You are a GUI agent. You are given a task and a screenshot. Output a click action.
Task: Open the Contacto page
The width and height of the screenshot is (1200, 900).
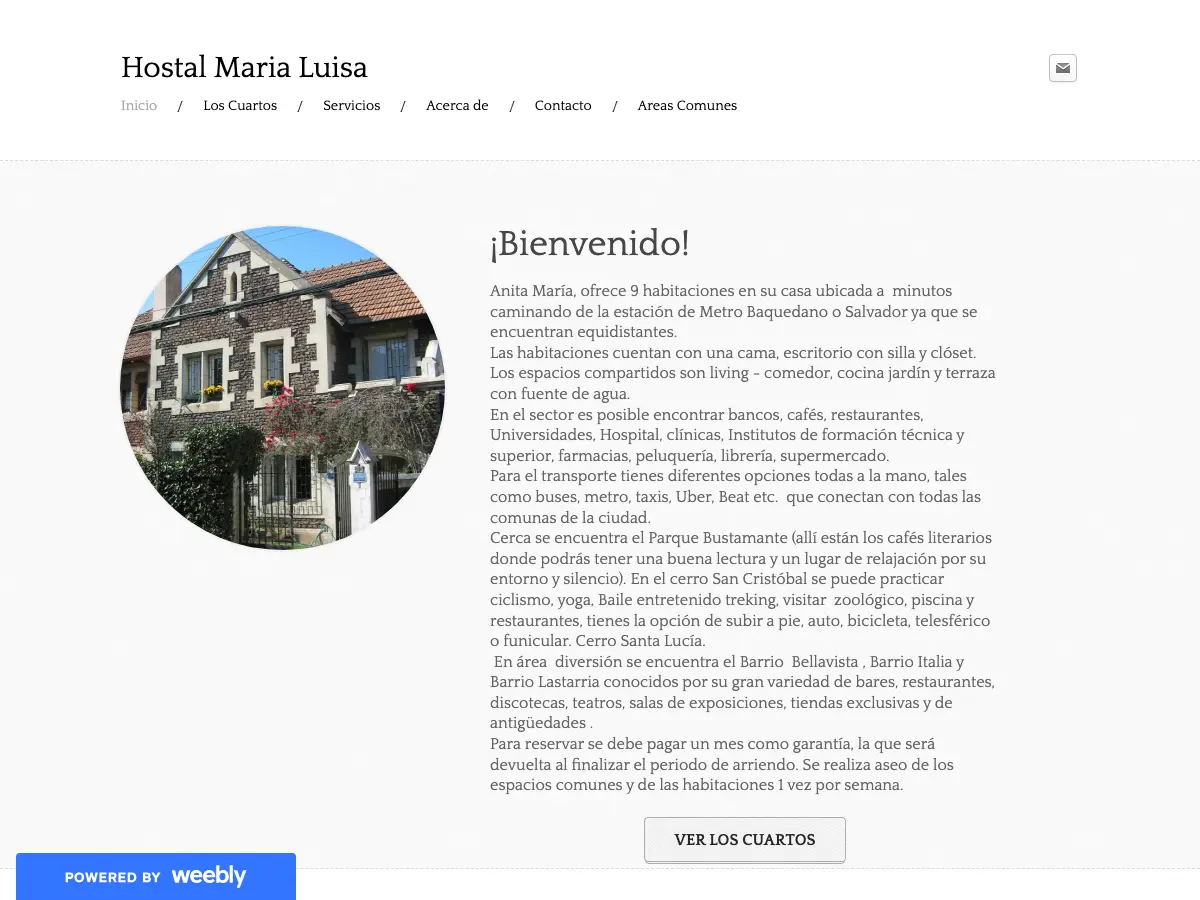pyautogui.click(x=563, y=105)
